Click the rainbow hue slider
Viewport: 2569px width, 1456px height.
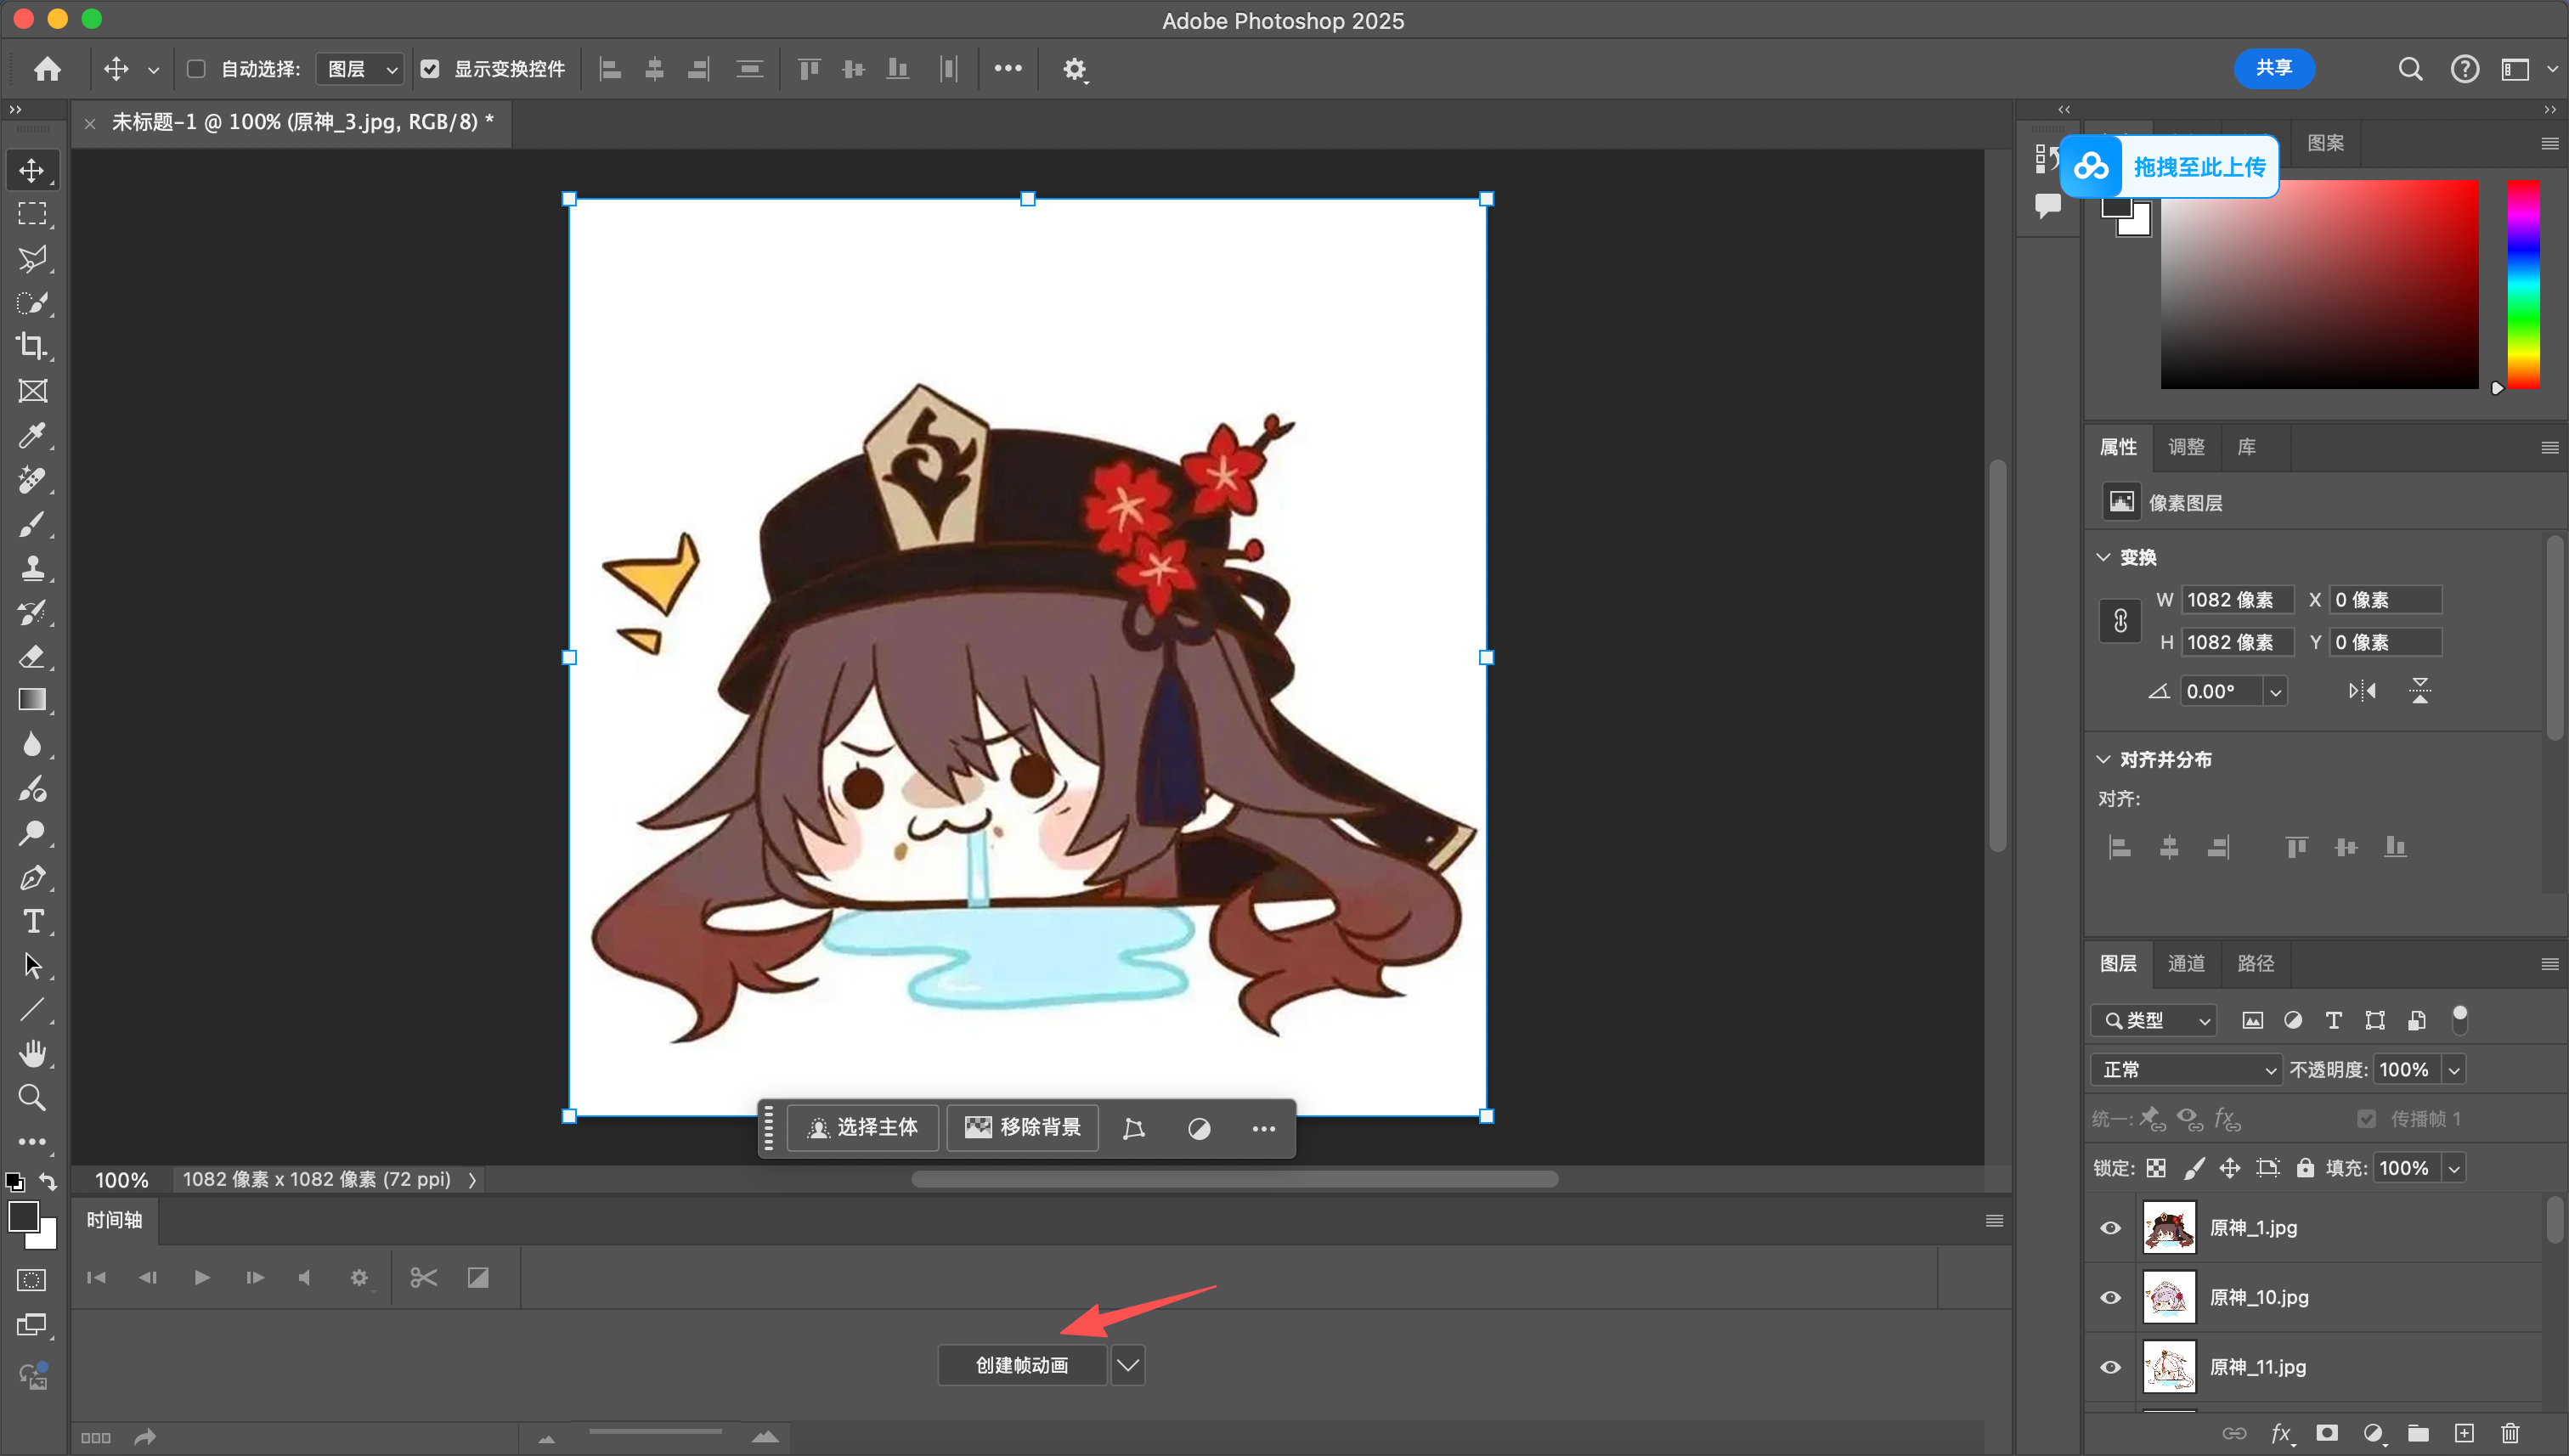click(2522, 284)
